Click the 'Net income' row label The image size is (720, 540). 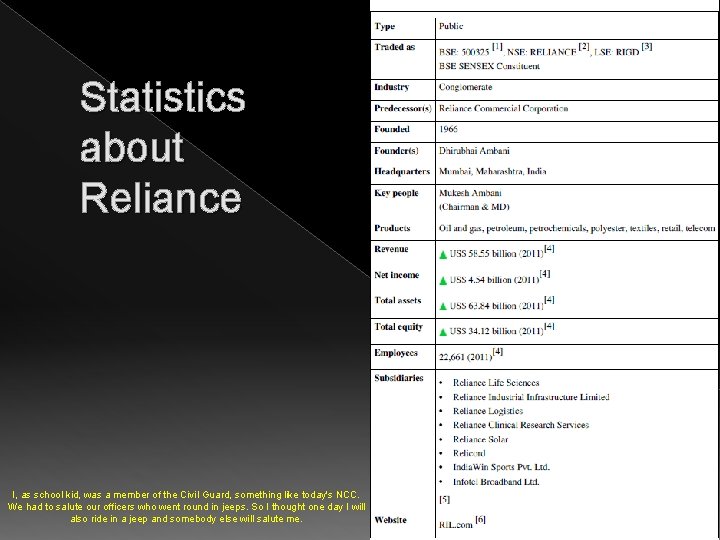pyautogui.click(x=396, y=275)
